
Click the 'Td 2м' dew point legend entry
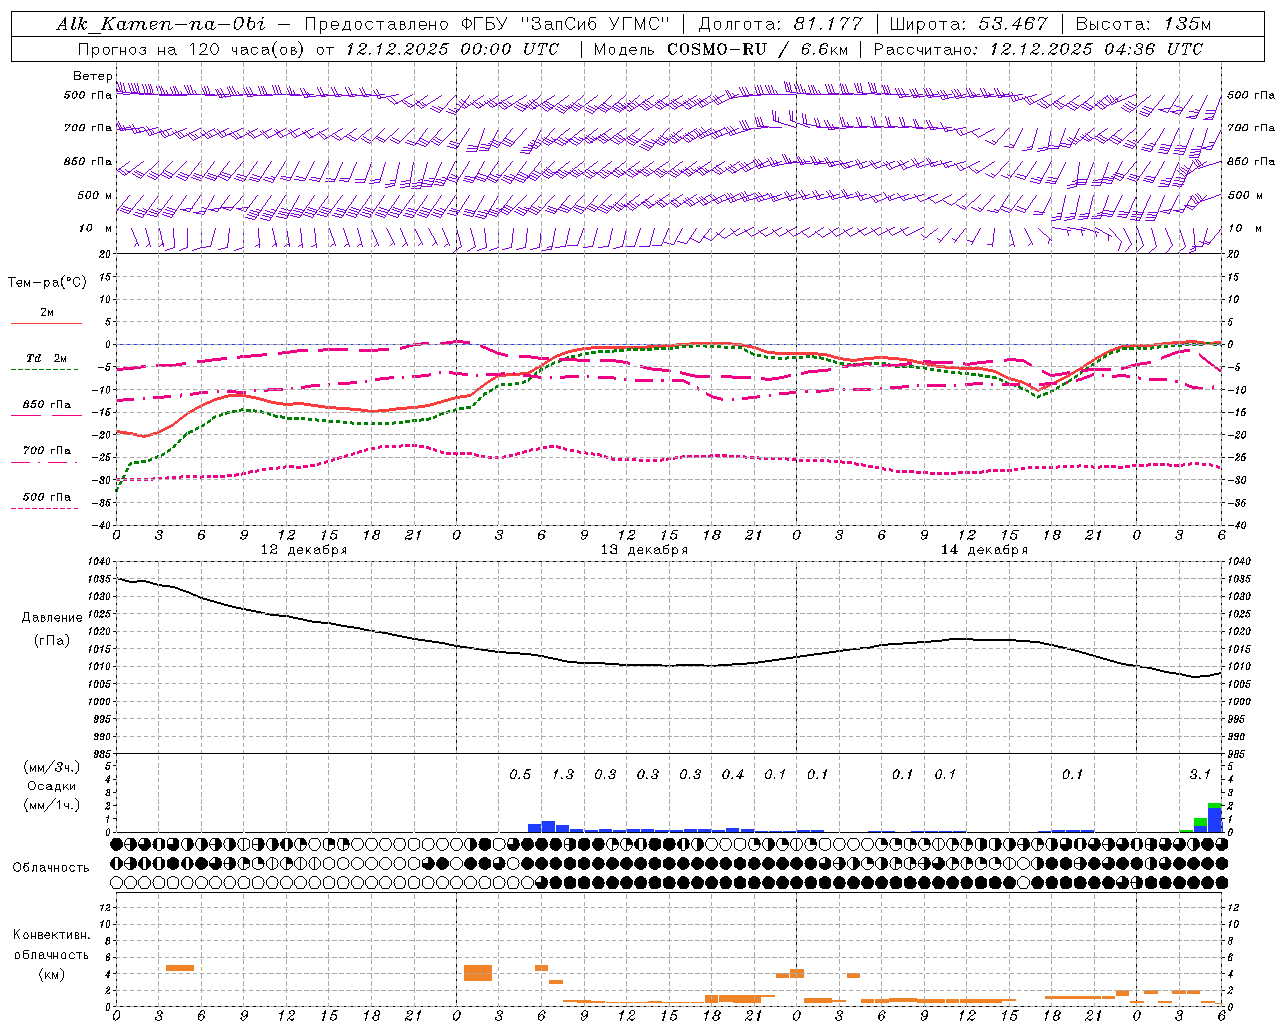[46, 358]
